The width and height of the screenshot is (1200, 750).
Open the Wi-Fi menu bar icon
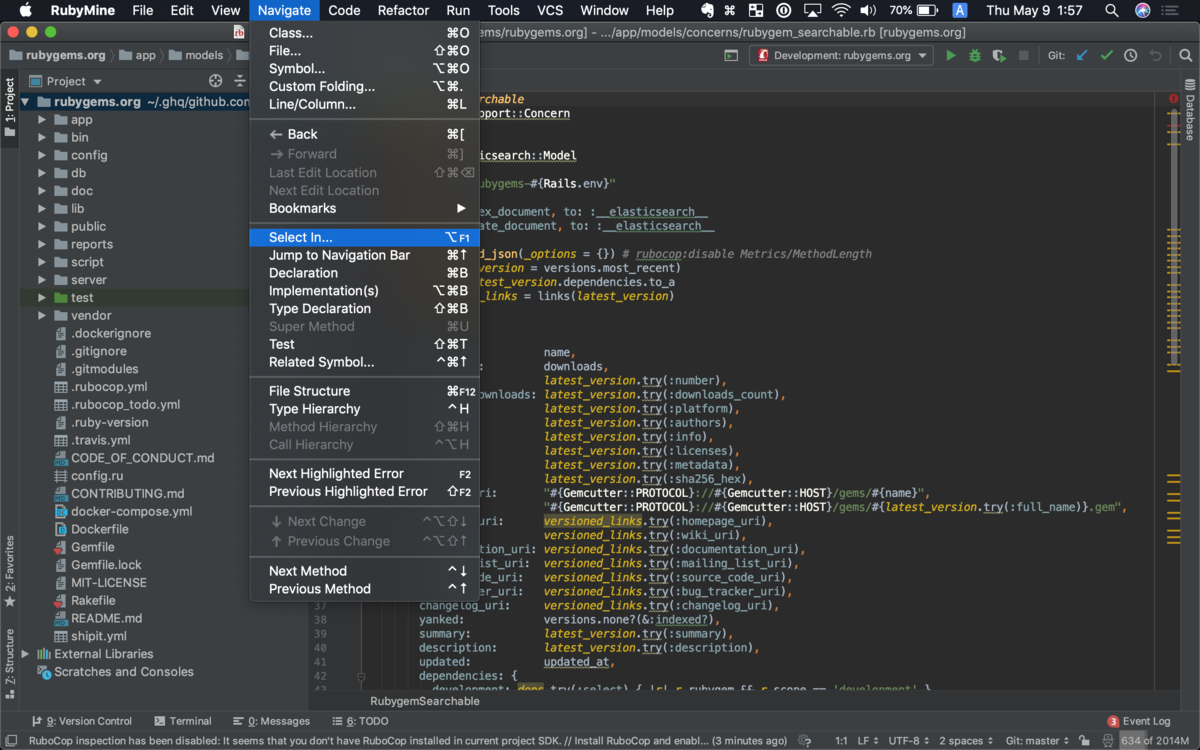(x=841, y=10)
